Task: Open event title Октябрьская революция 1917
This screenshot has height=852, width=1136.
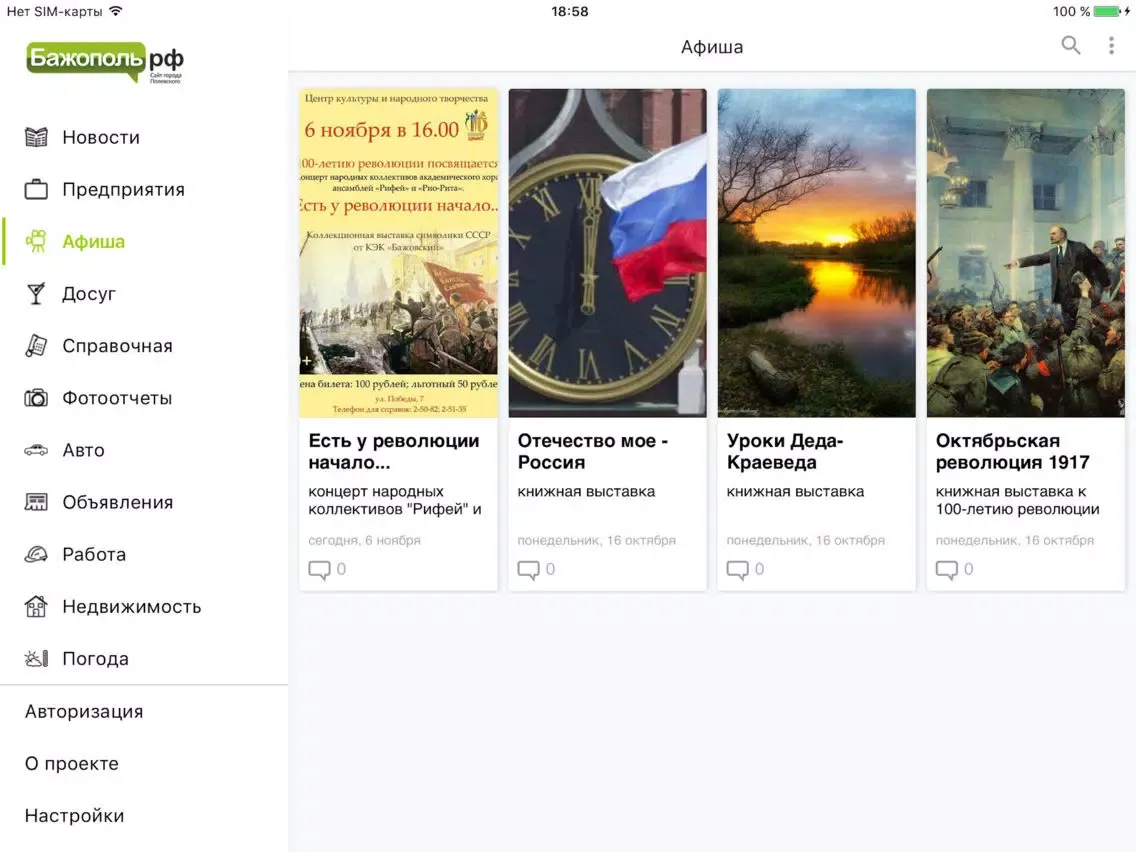Action: pyautogui.click(x=1013, y=451)
